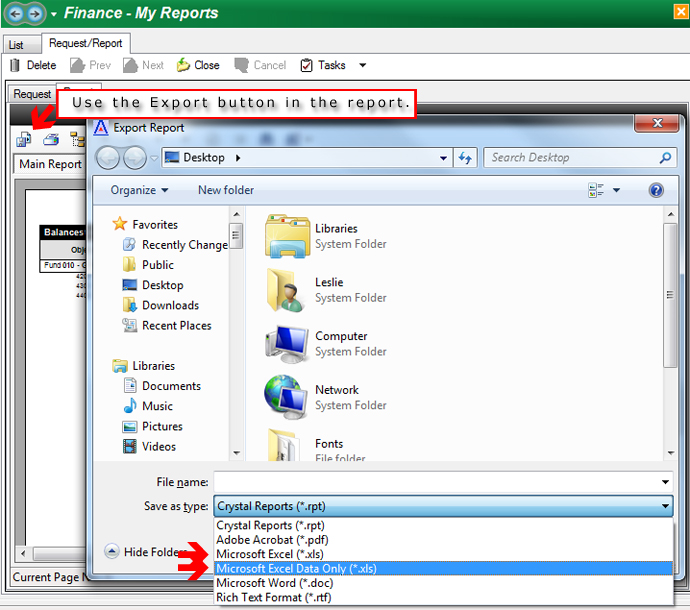Viewport: 690px width, 610px height.
Task: Select Documents library
Action: [162, 386]
